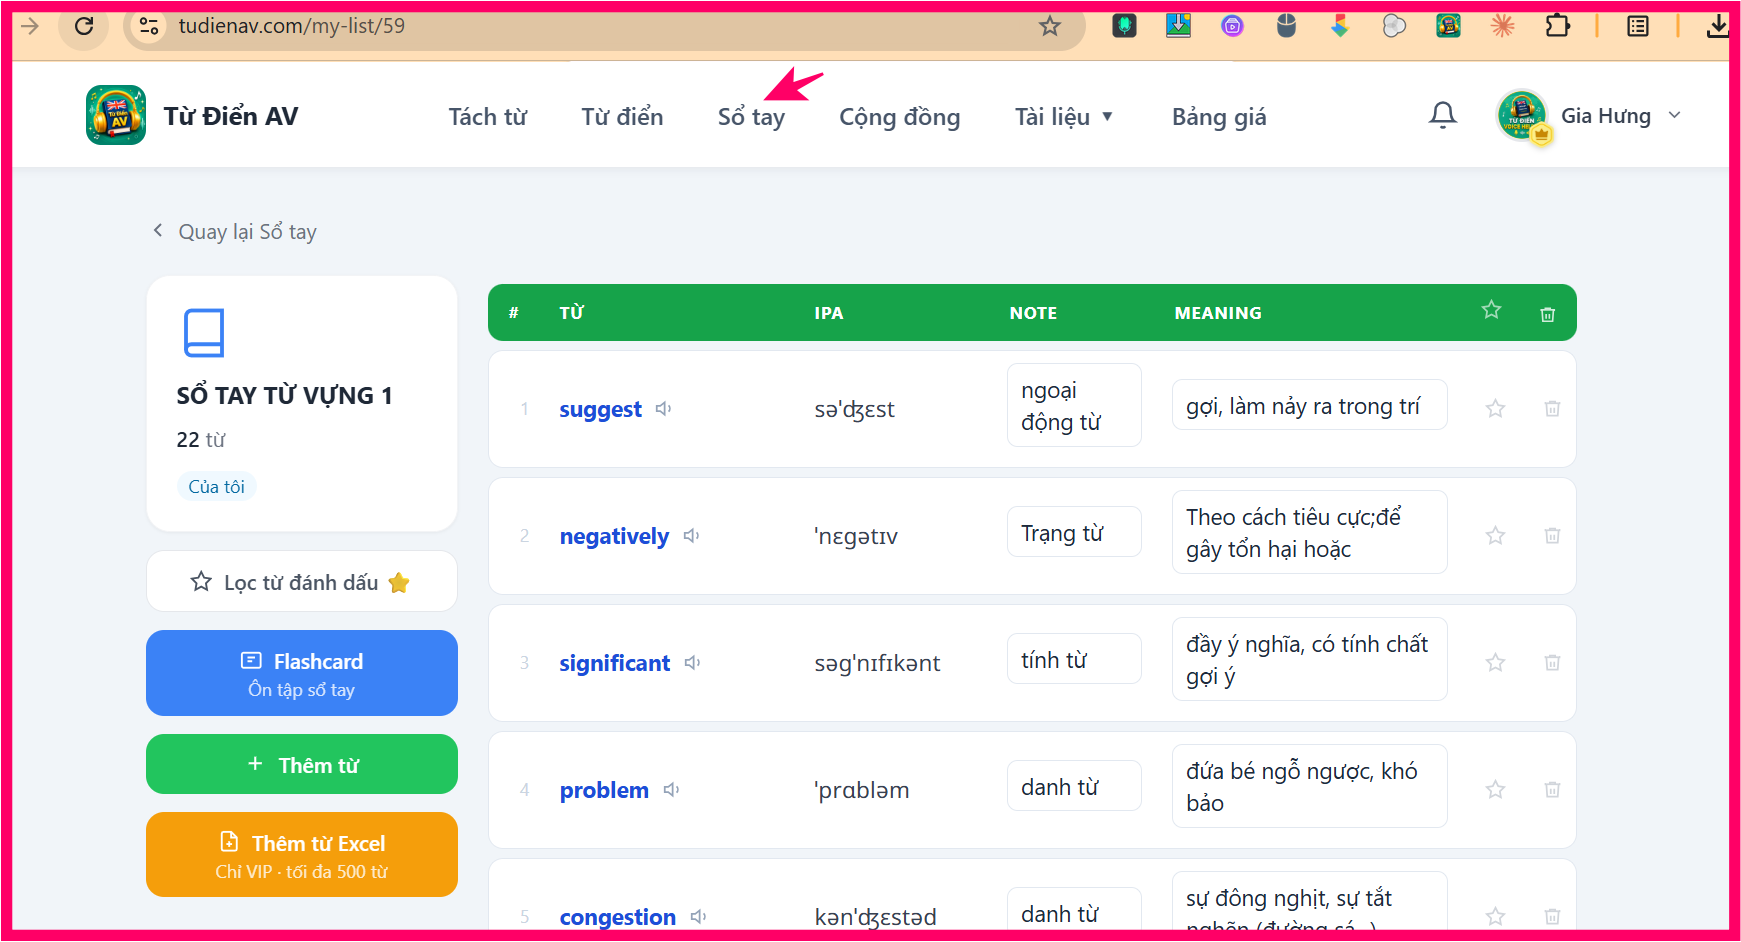Edit meaning 'đầy ý nghĩa, có tính chất gợi ý'

pos(1309,659)
